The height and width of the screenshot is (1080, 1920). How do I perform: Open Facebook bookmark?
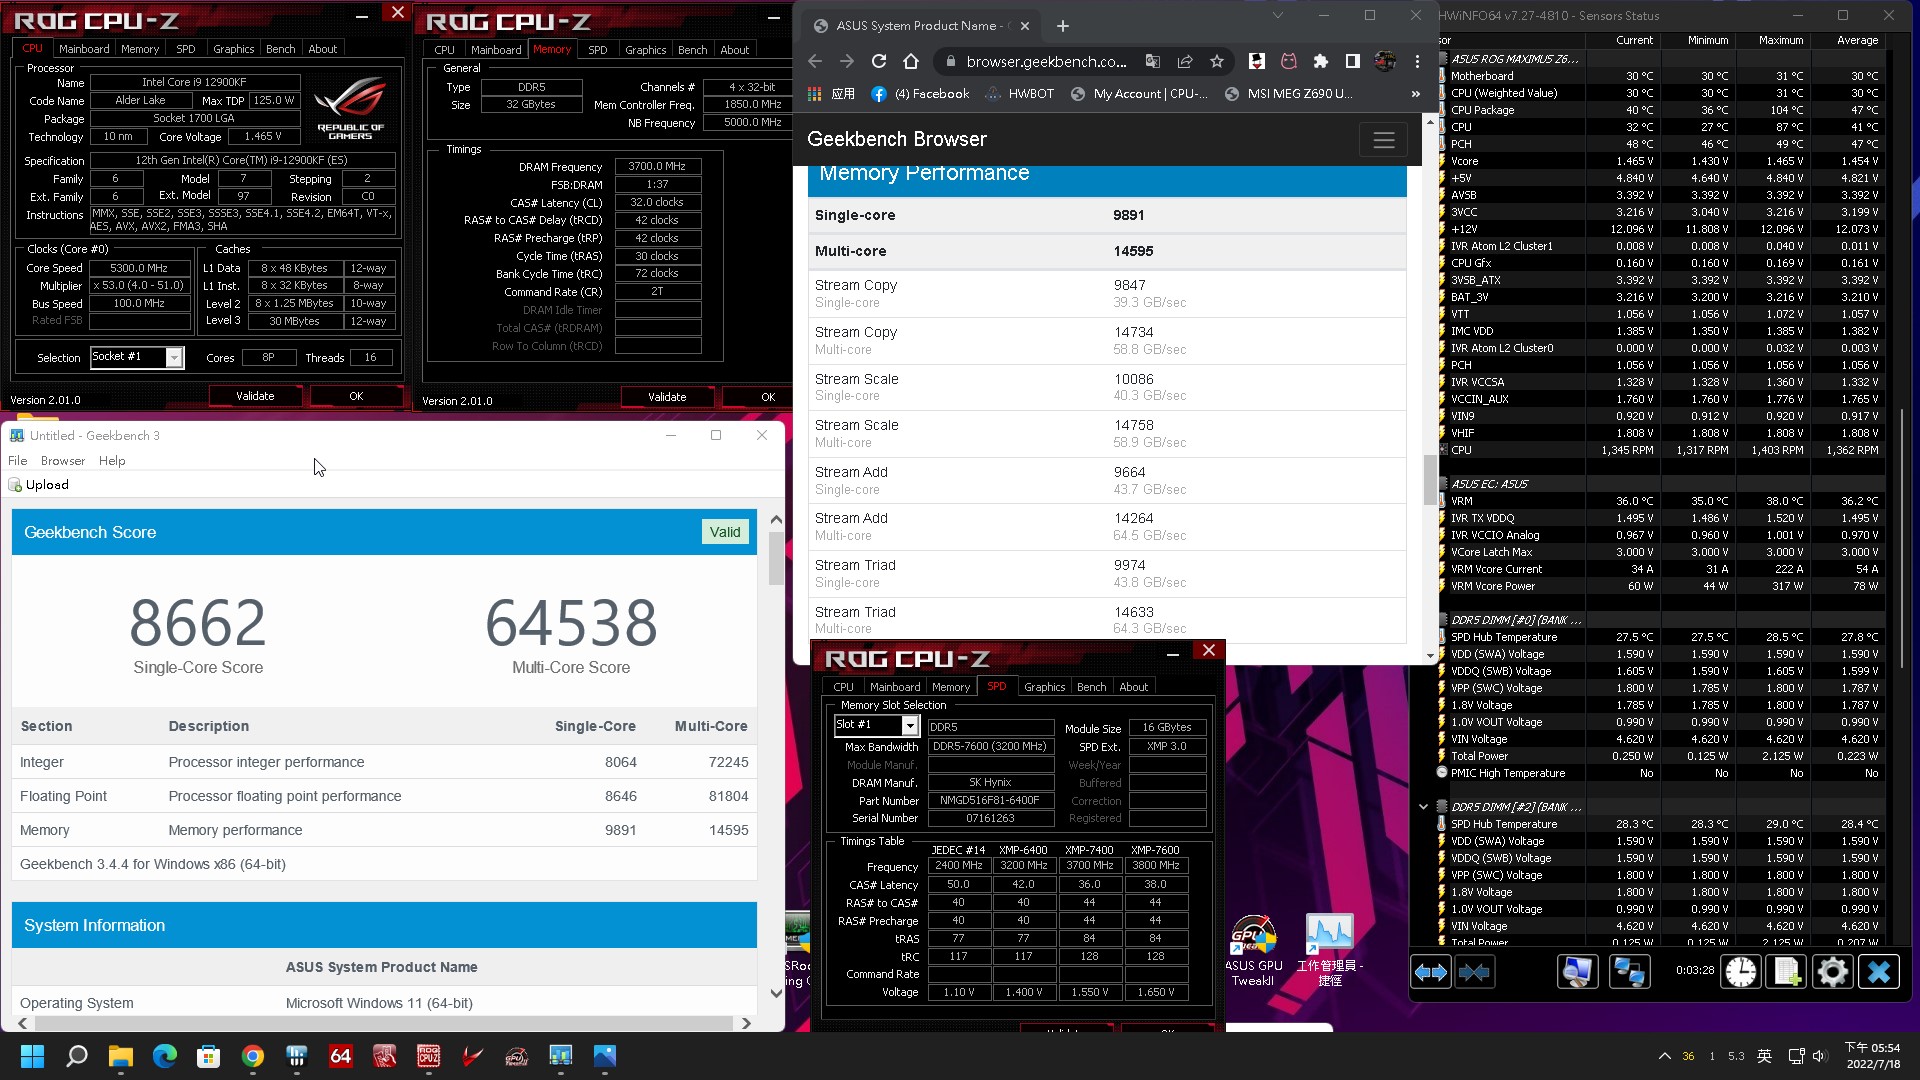[x=920, y=94]
